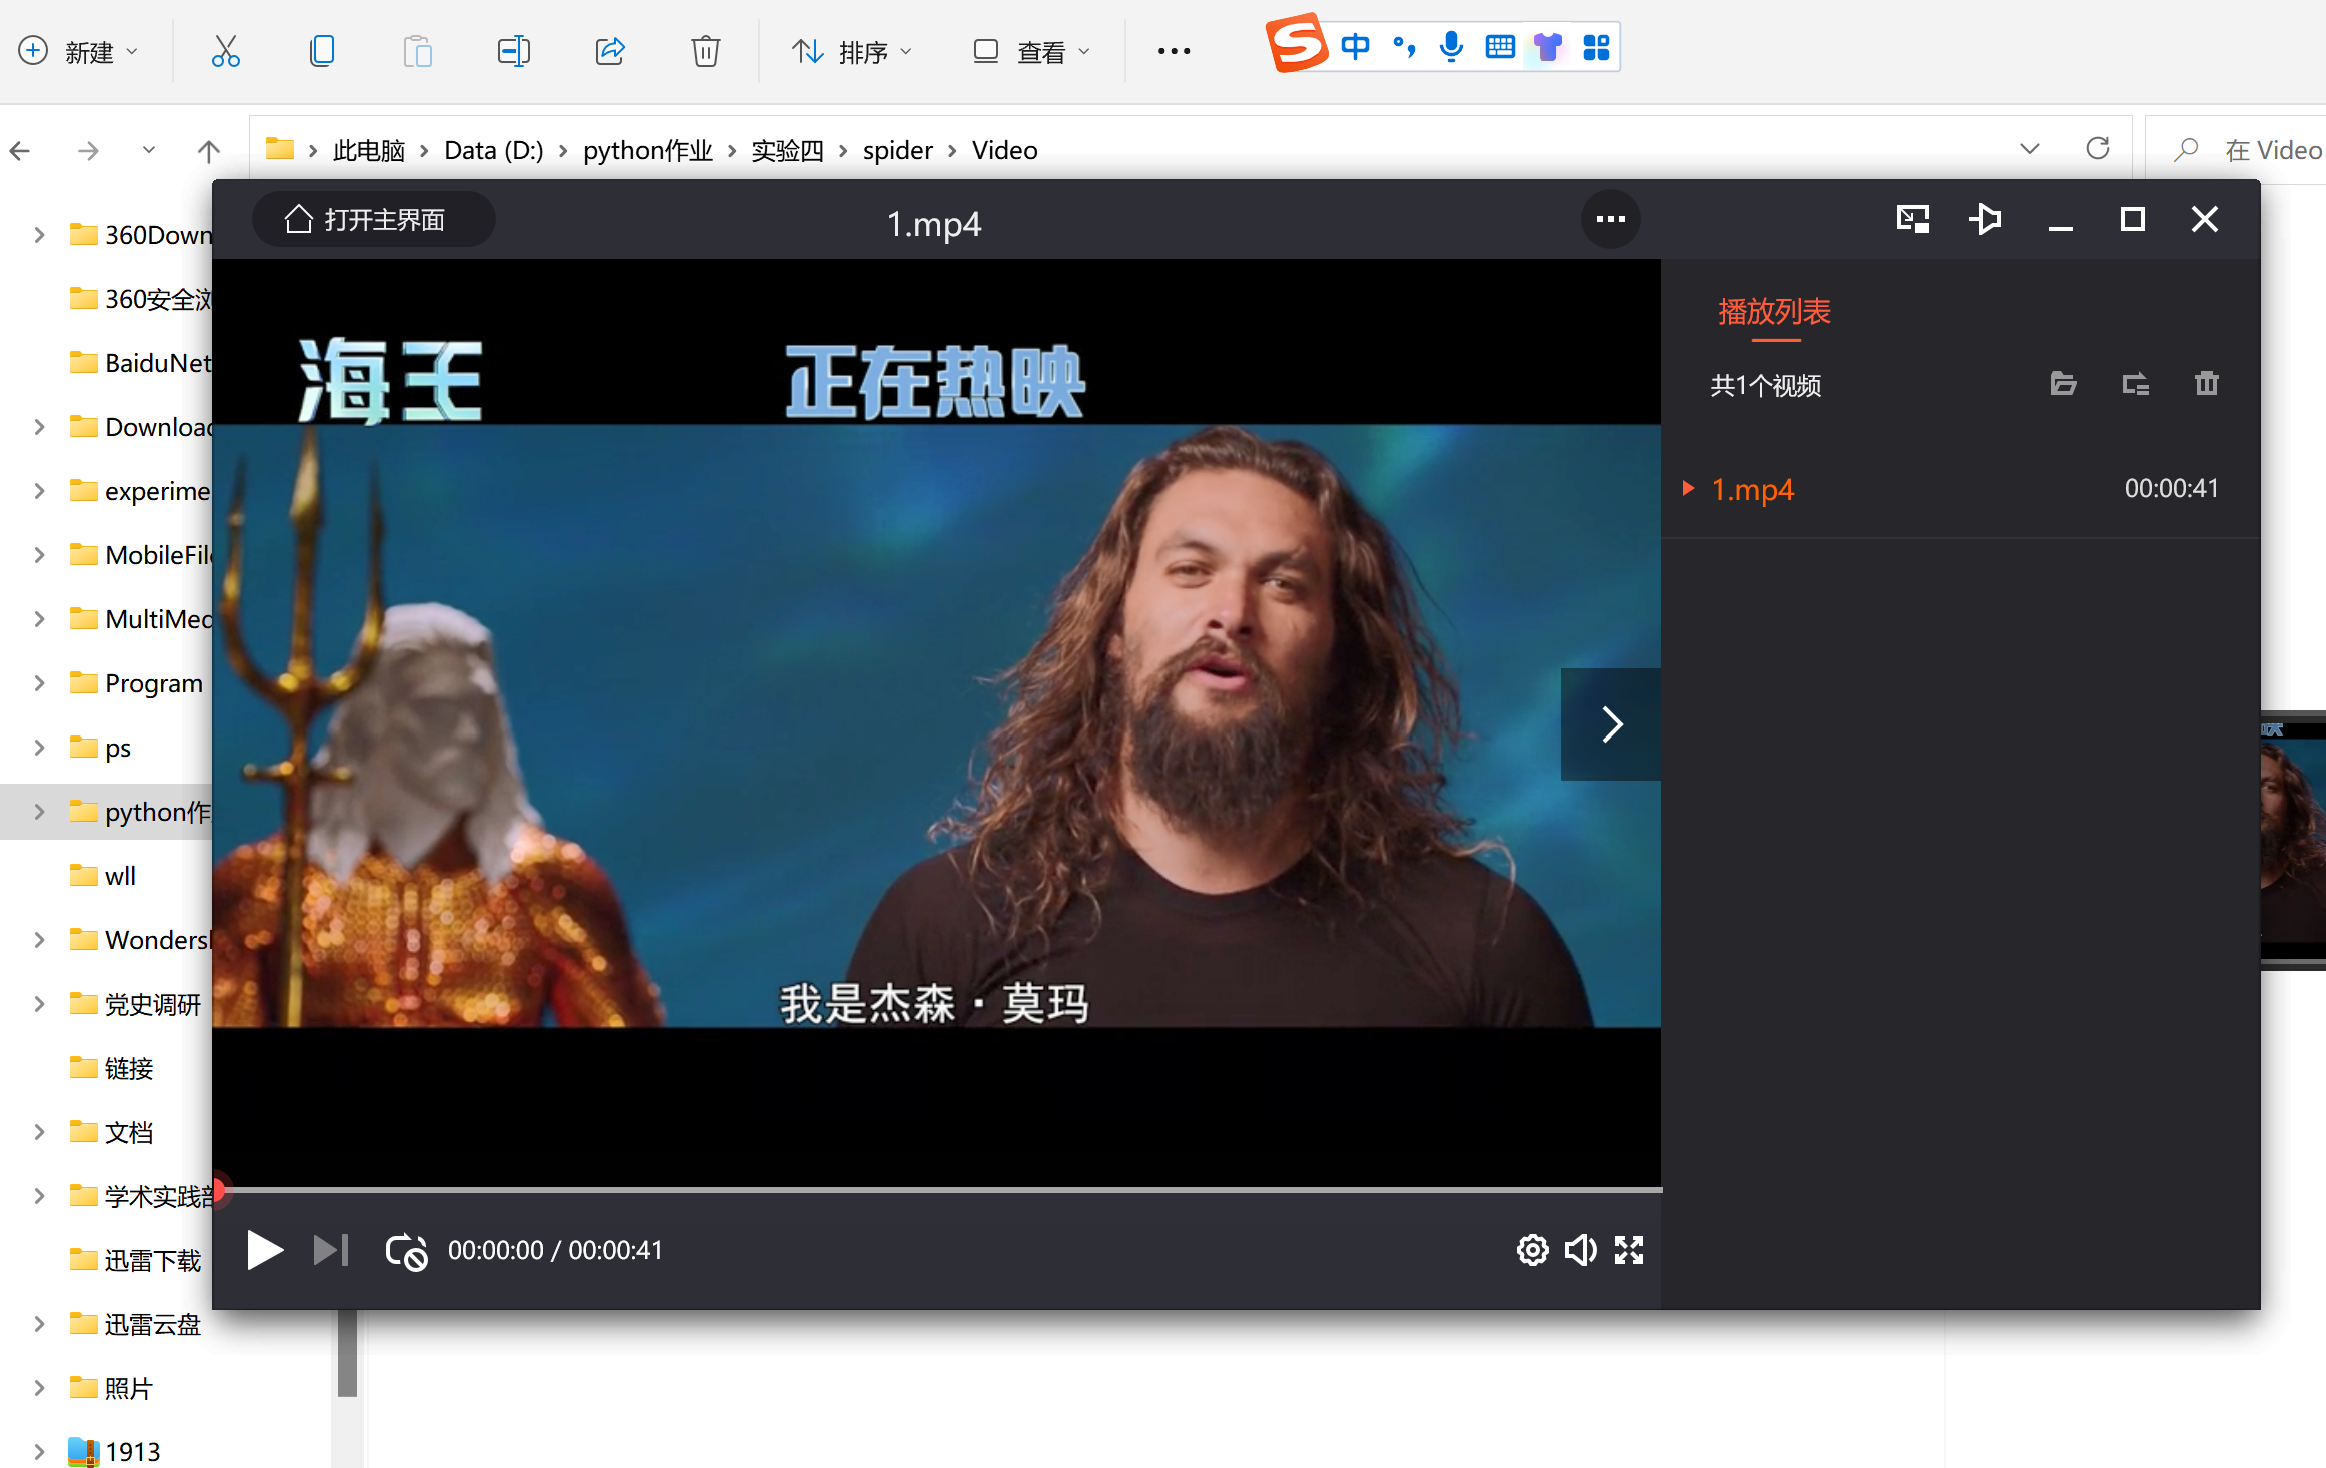Viewport: 2326px width, 1468px height.
Task: Click the Copy icon in Explorer toolbar
Action: click(322, 51)
